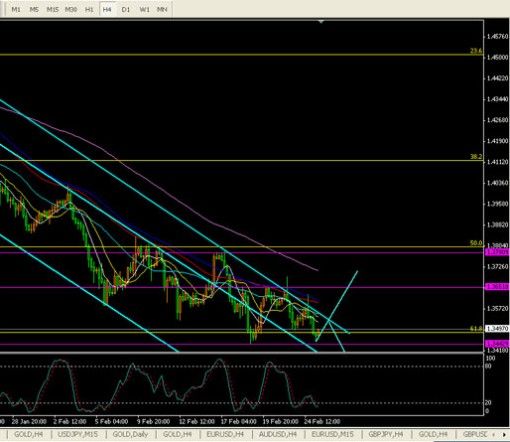Switch chart to M1 timeframe
The width and height of the screenshot is (510, 442).
[x=16, y=10]
